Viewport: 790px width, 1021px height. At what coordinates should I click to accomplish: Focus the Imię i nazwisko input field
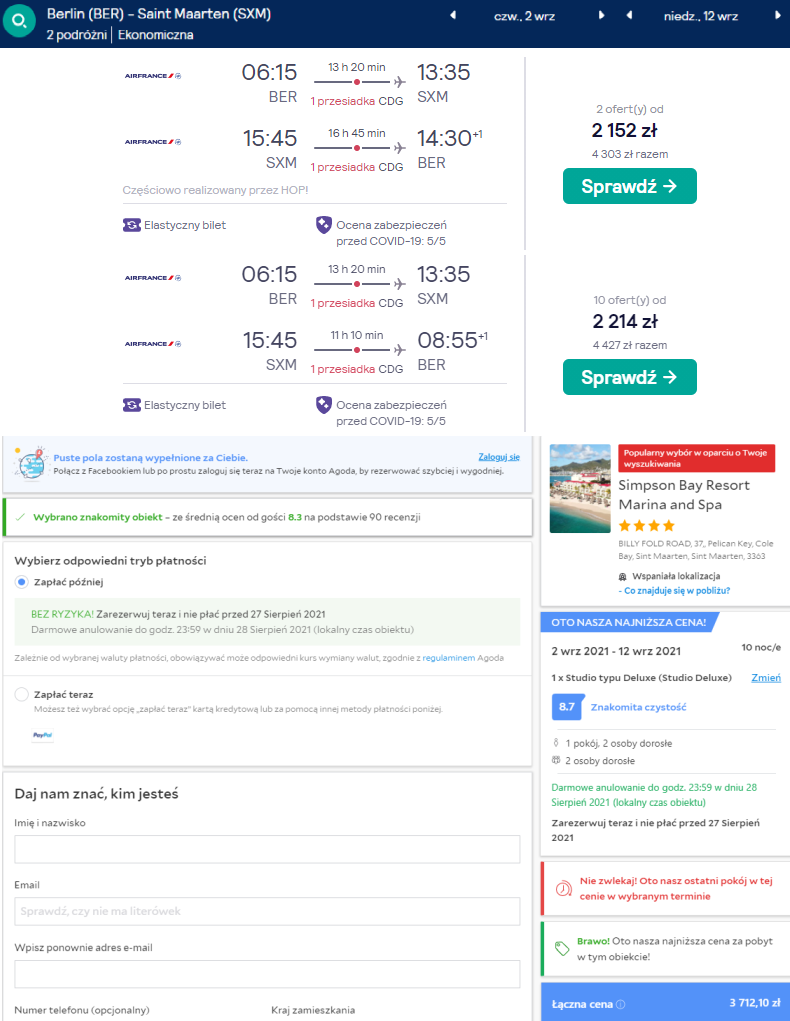[x=267, y=849]
